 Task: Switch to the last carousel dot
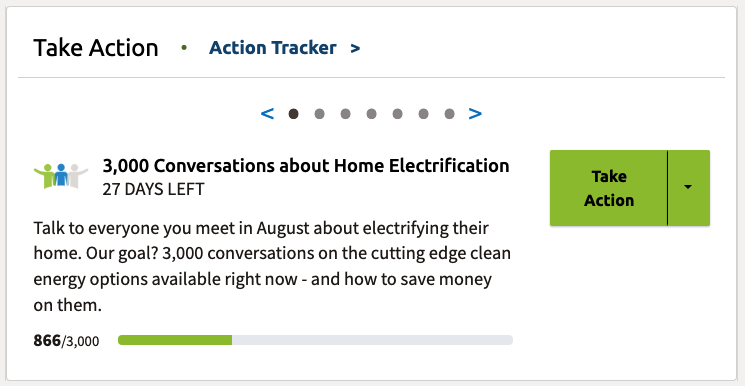[449, 114]
